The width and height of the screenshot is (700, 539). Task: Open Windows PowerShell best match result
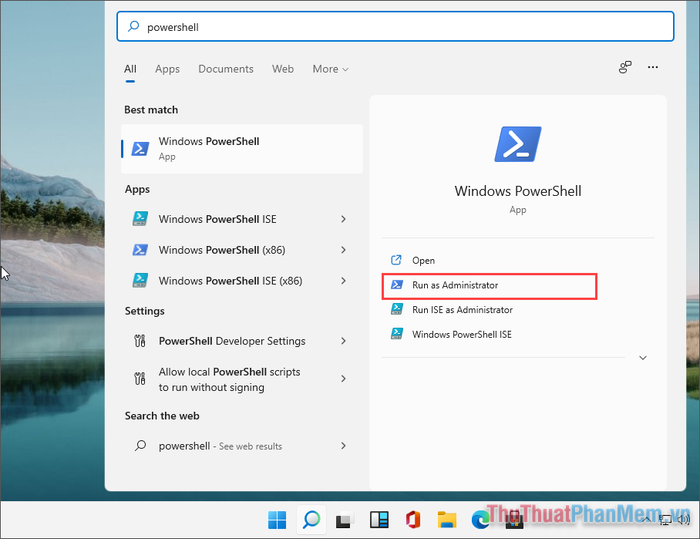click(x=242, y=149)
